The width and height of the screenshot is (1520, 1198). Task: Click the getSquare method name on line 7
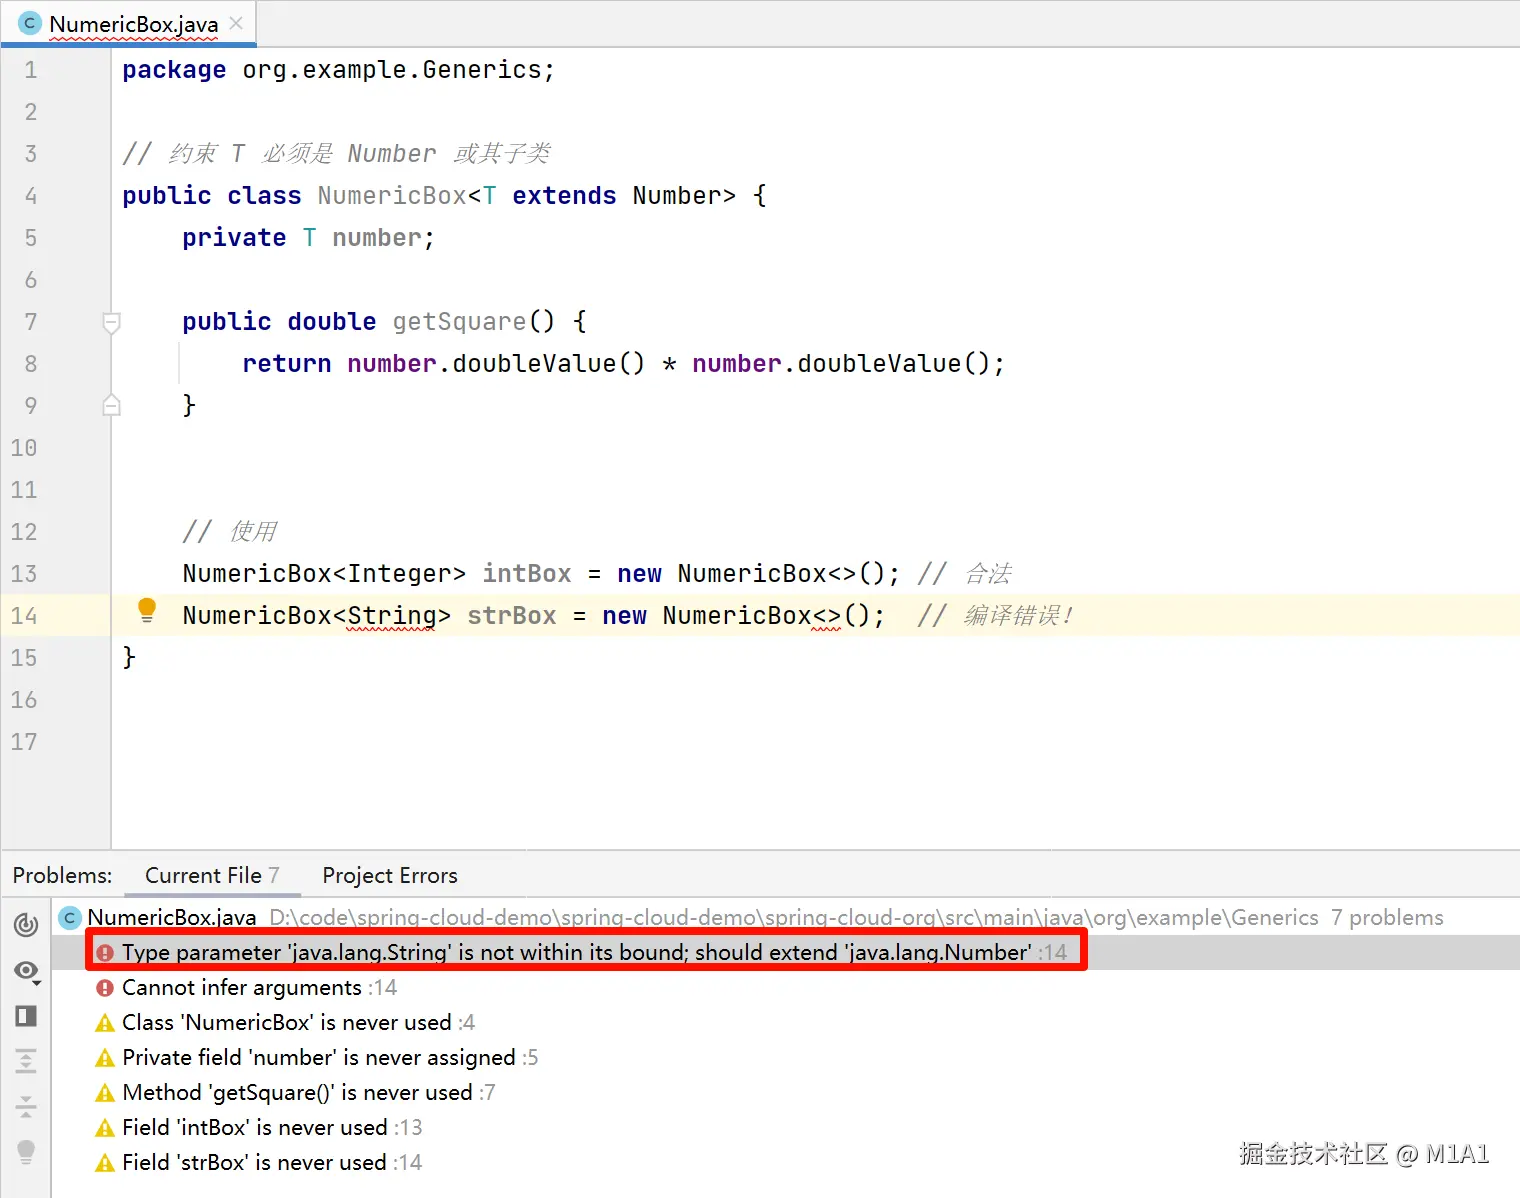pyautogui.click(x=459, y=322)
